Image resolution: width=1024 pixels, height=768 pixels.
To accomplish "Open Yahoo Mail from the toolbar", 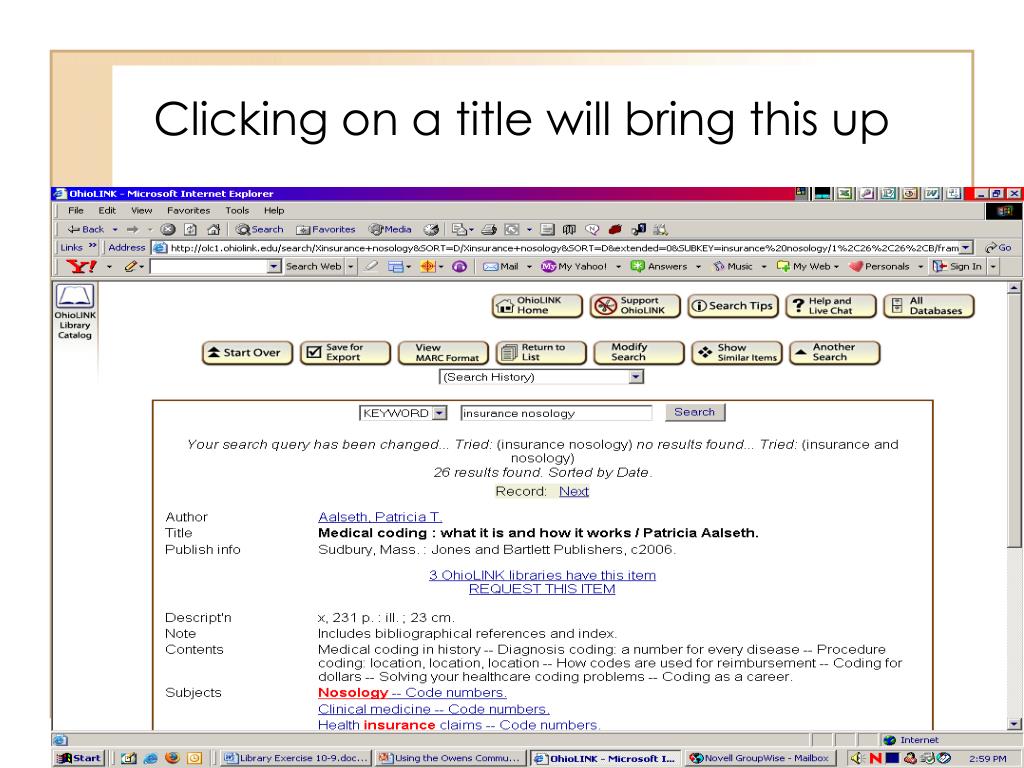I will point(501,266).
